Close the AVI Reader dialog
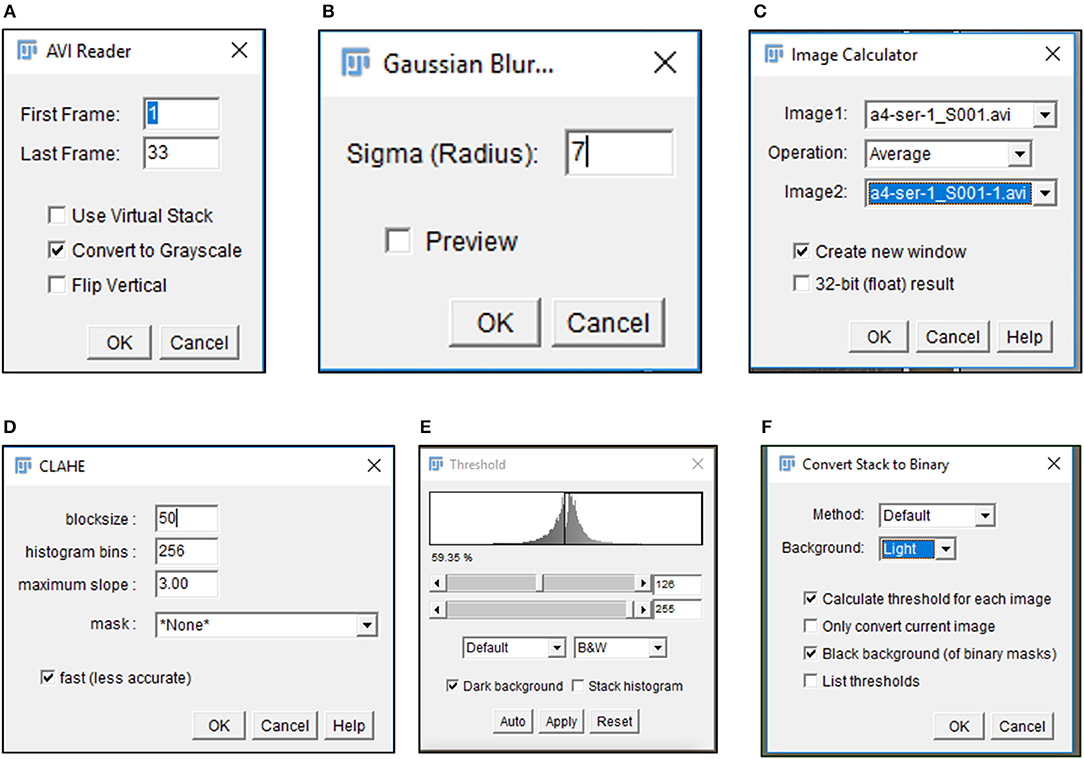 [x=239, y=50]
